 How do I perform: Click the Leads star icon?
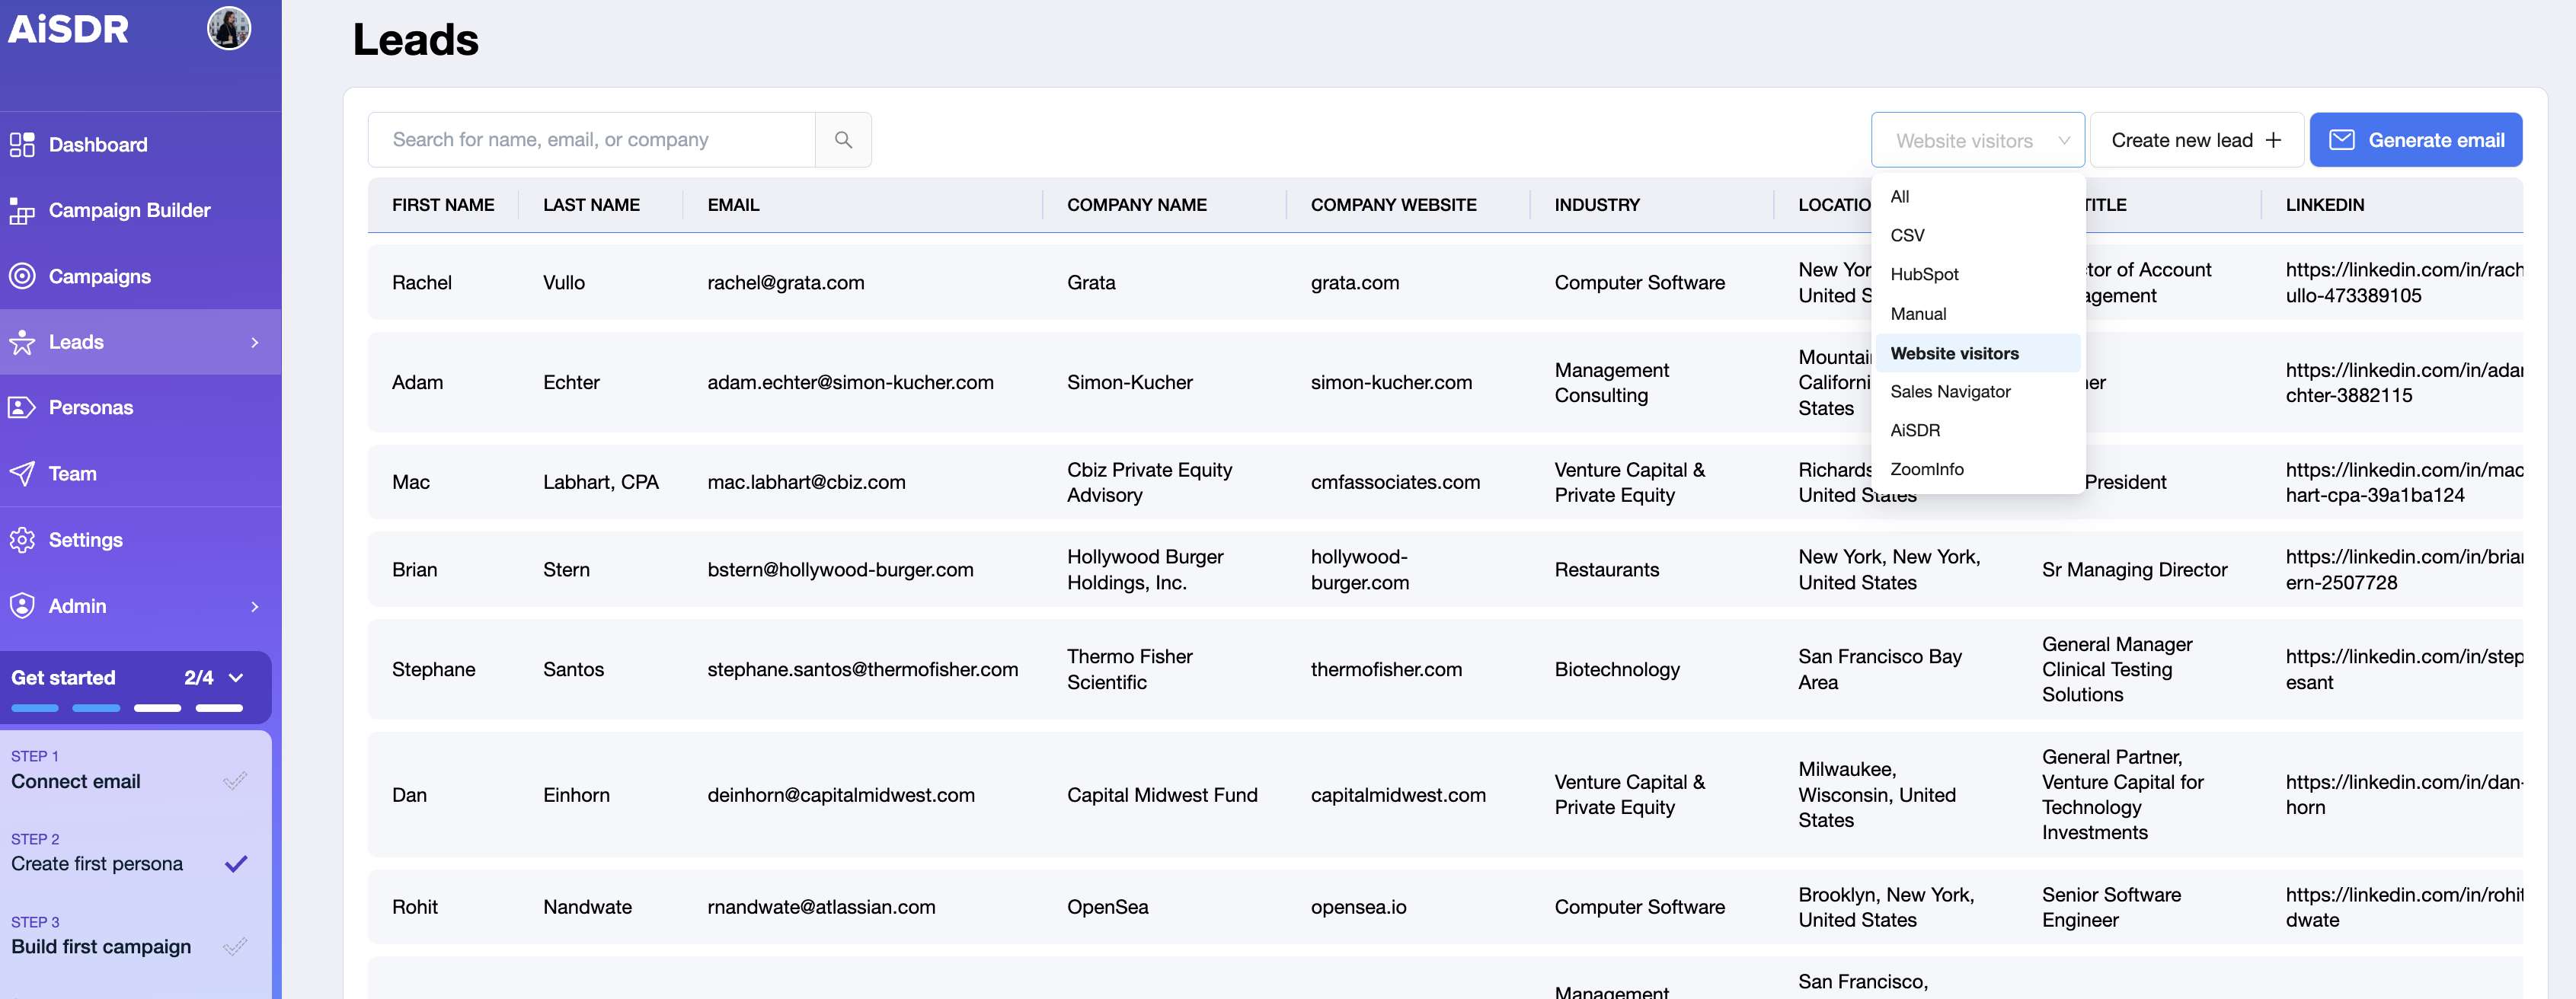click(22, 342)
